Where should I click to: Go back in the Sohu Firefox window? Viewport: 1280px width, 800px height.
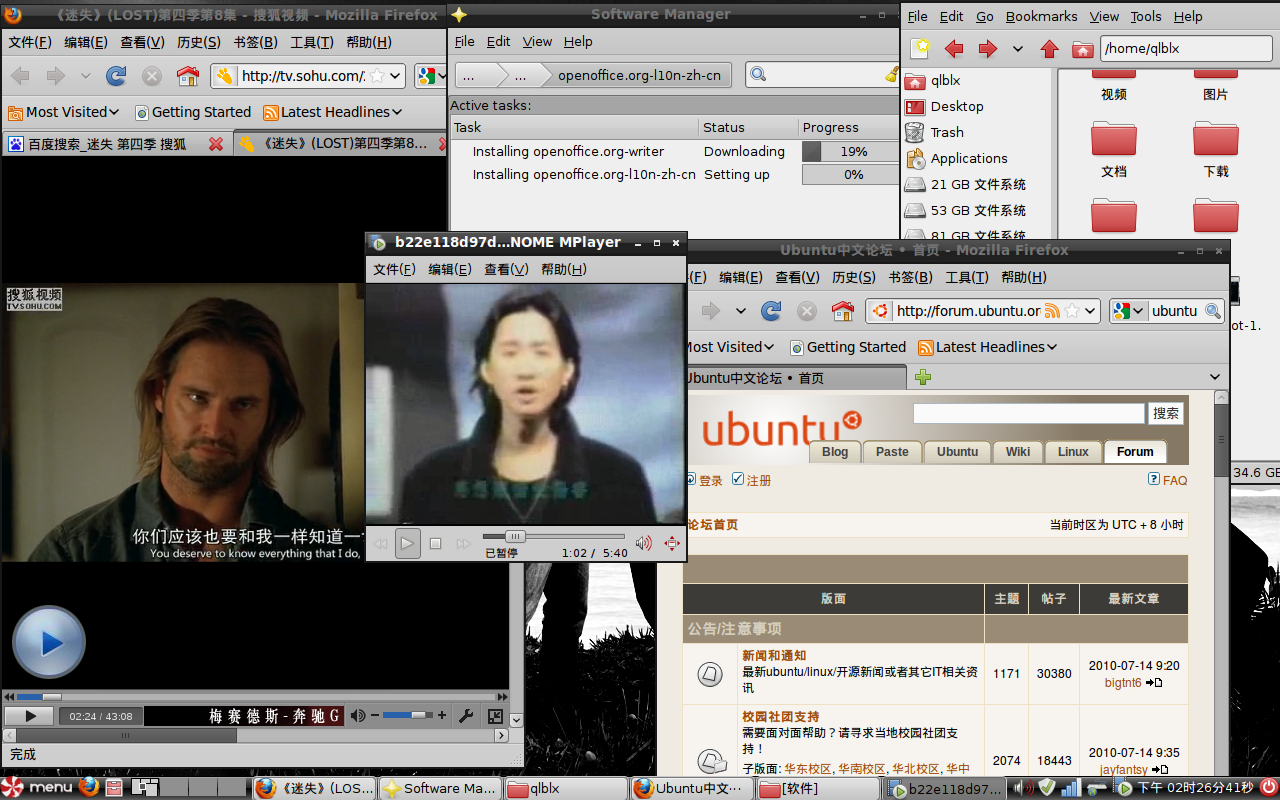(20, 76)
